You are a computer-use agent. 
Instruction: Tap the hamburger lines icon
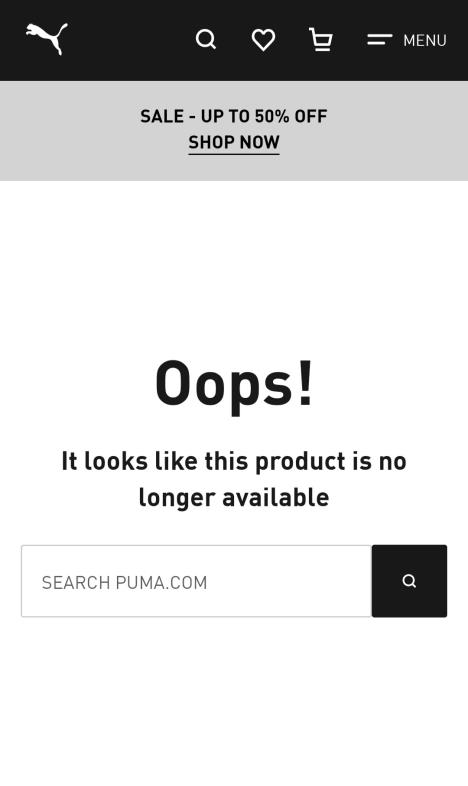(379, 40)
